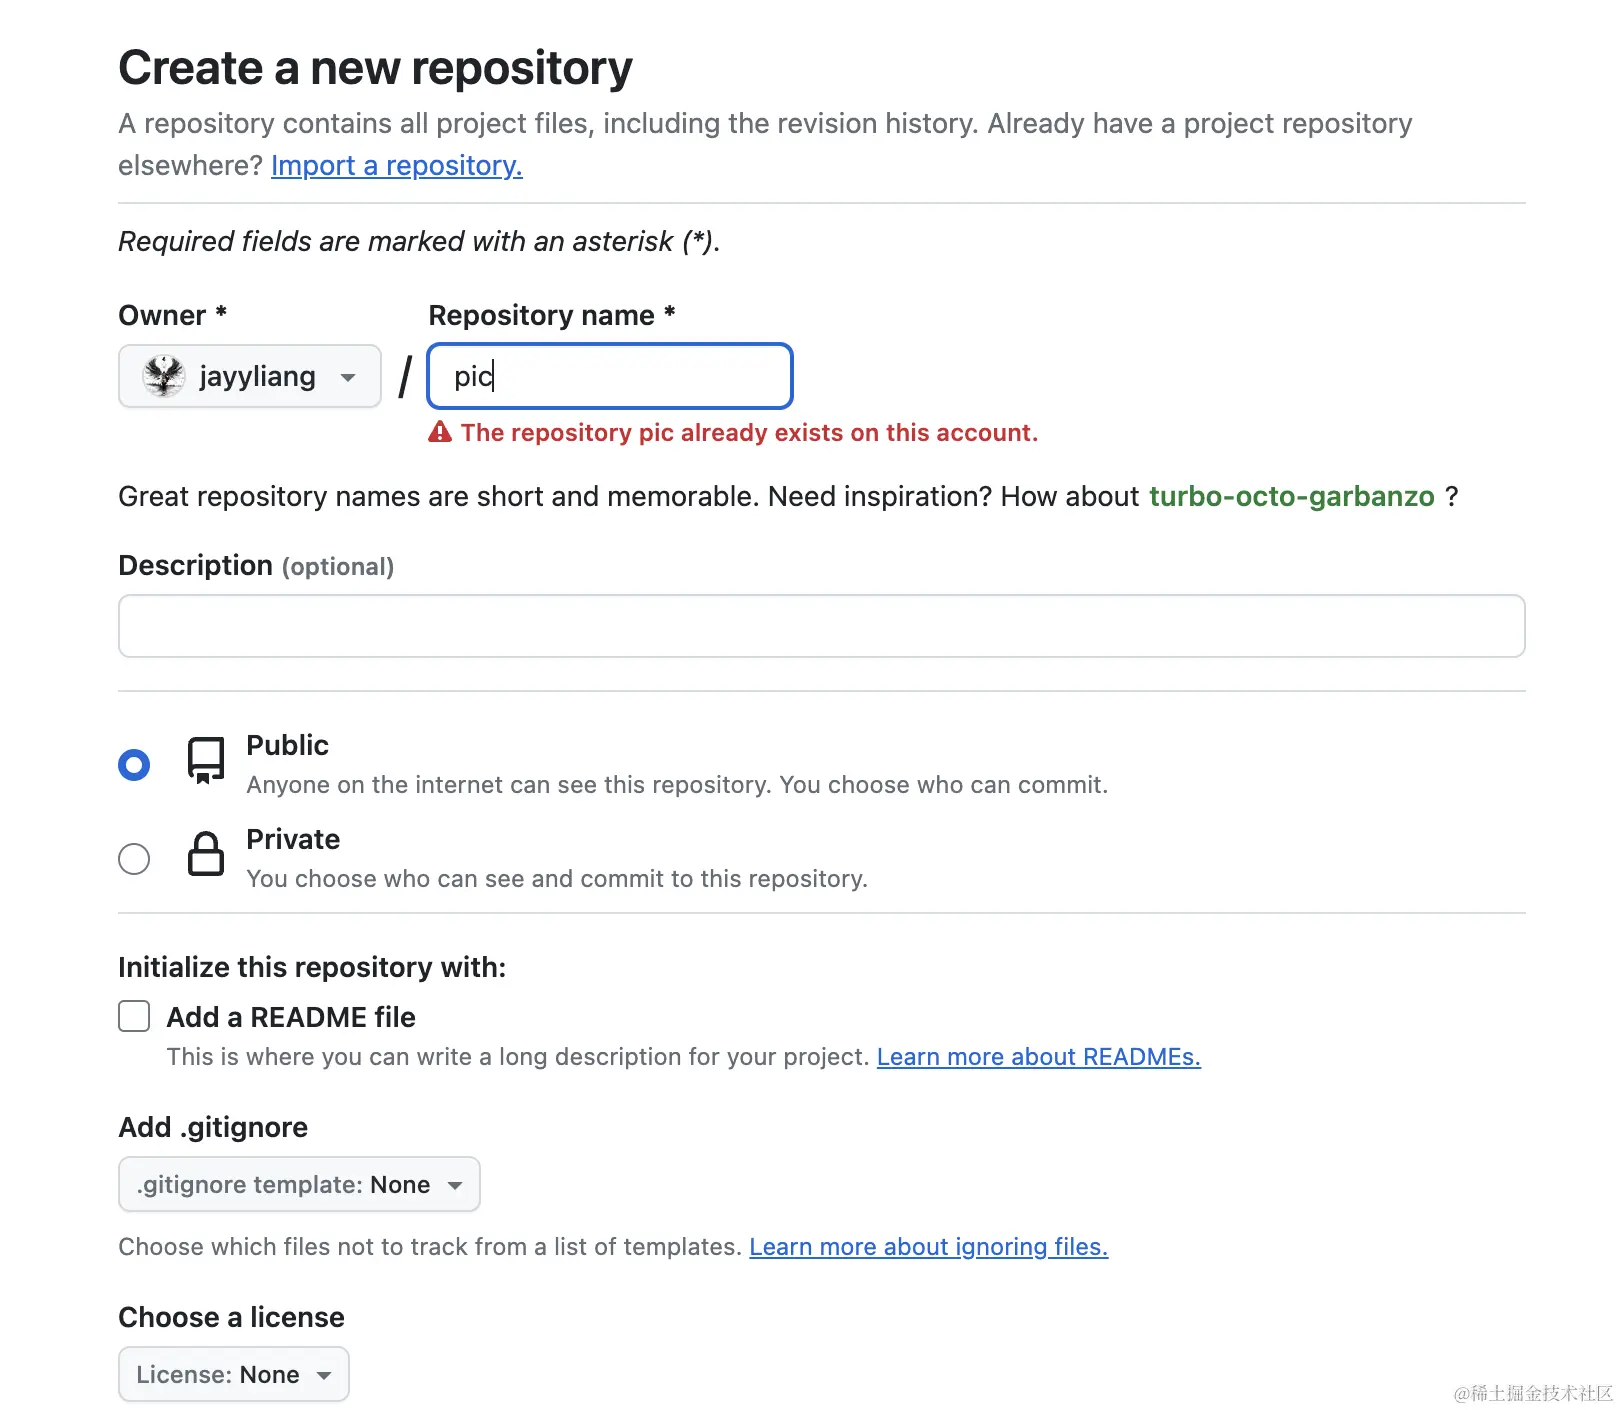Open the License None dropdown
1620x1410 pixels.
tap(233, 1374)
